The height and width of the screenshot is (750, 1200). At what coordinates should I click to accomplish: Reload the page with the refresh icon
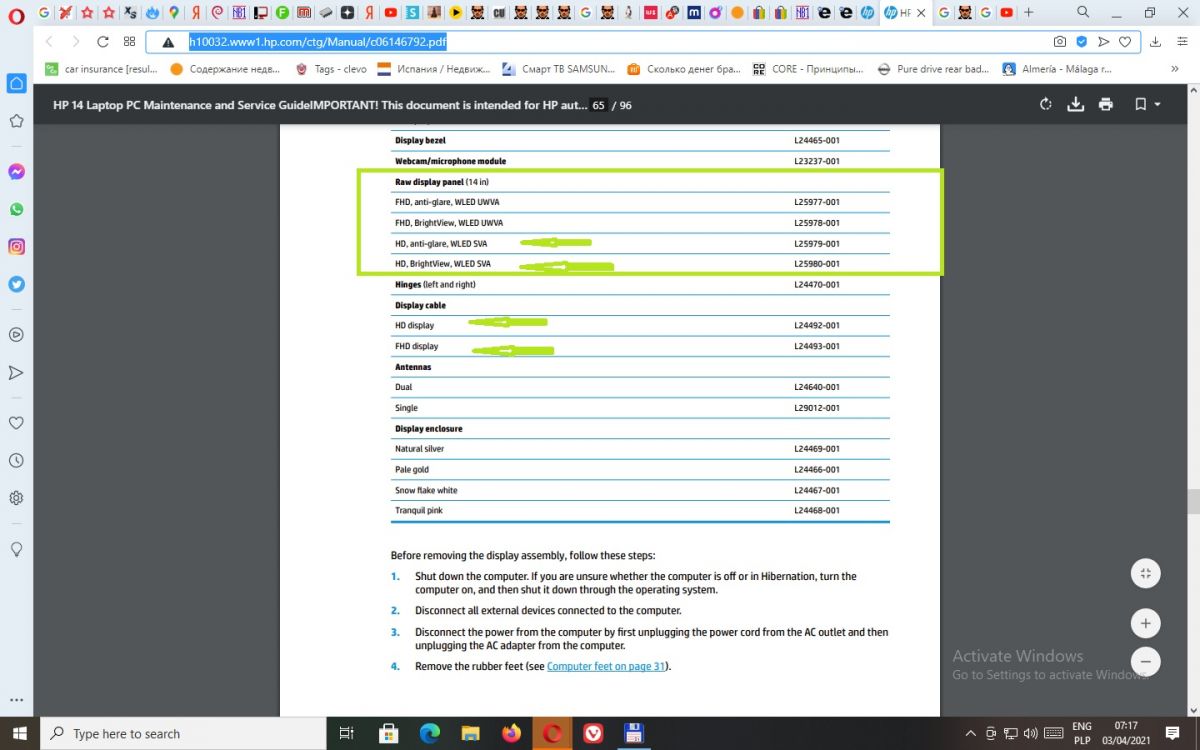click(x=103, y=42)
